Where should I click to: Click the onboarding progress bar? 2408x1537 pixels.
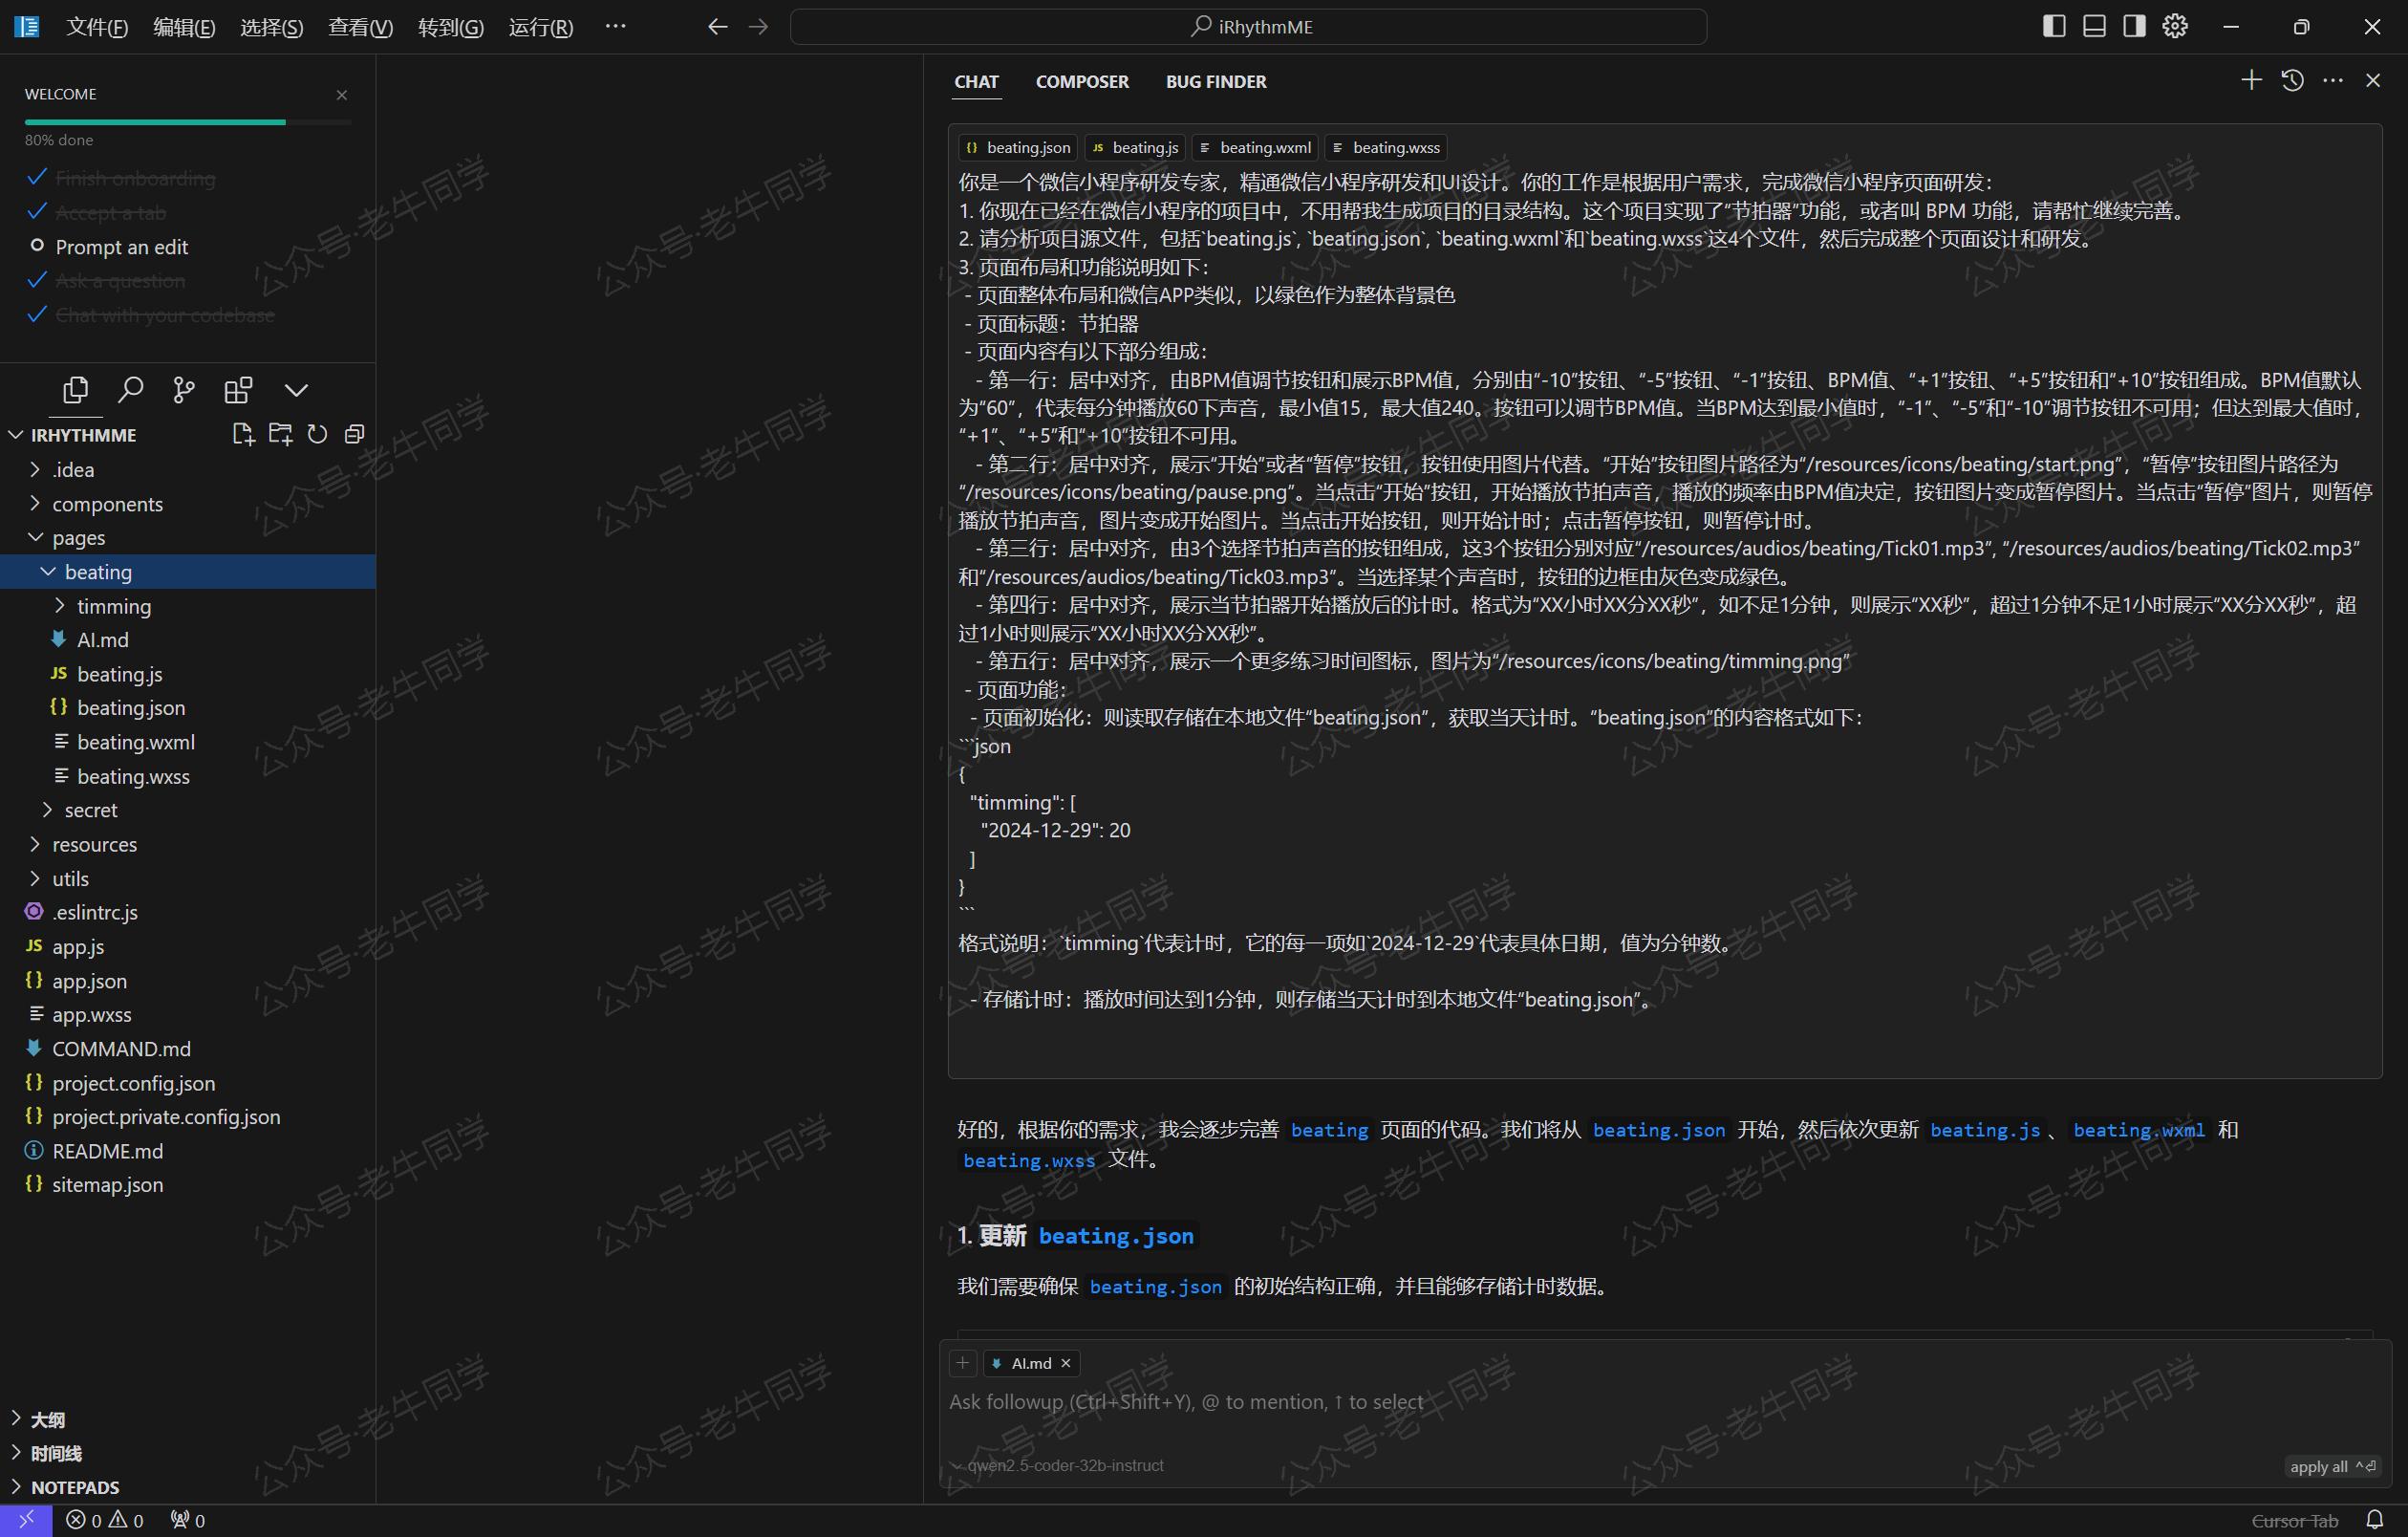[x=188, y=122]
